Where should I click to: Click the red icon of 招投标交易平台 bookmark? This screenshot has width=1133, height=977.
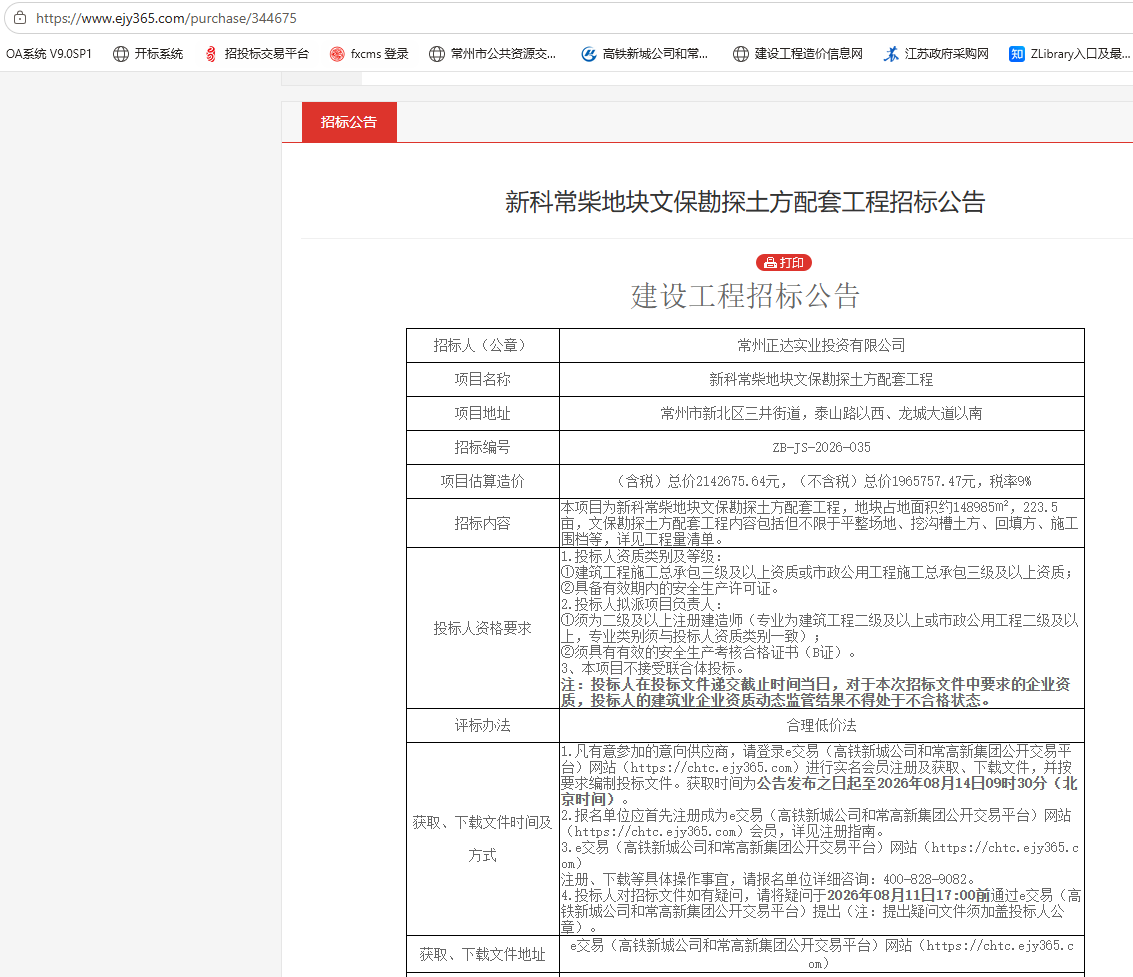click(210, 53)
